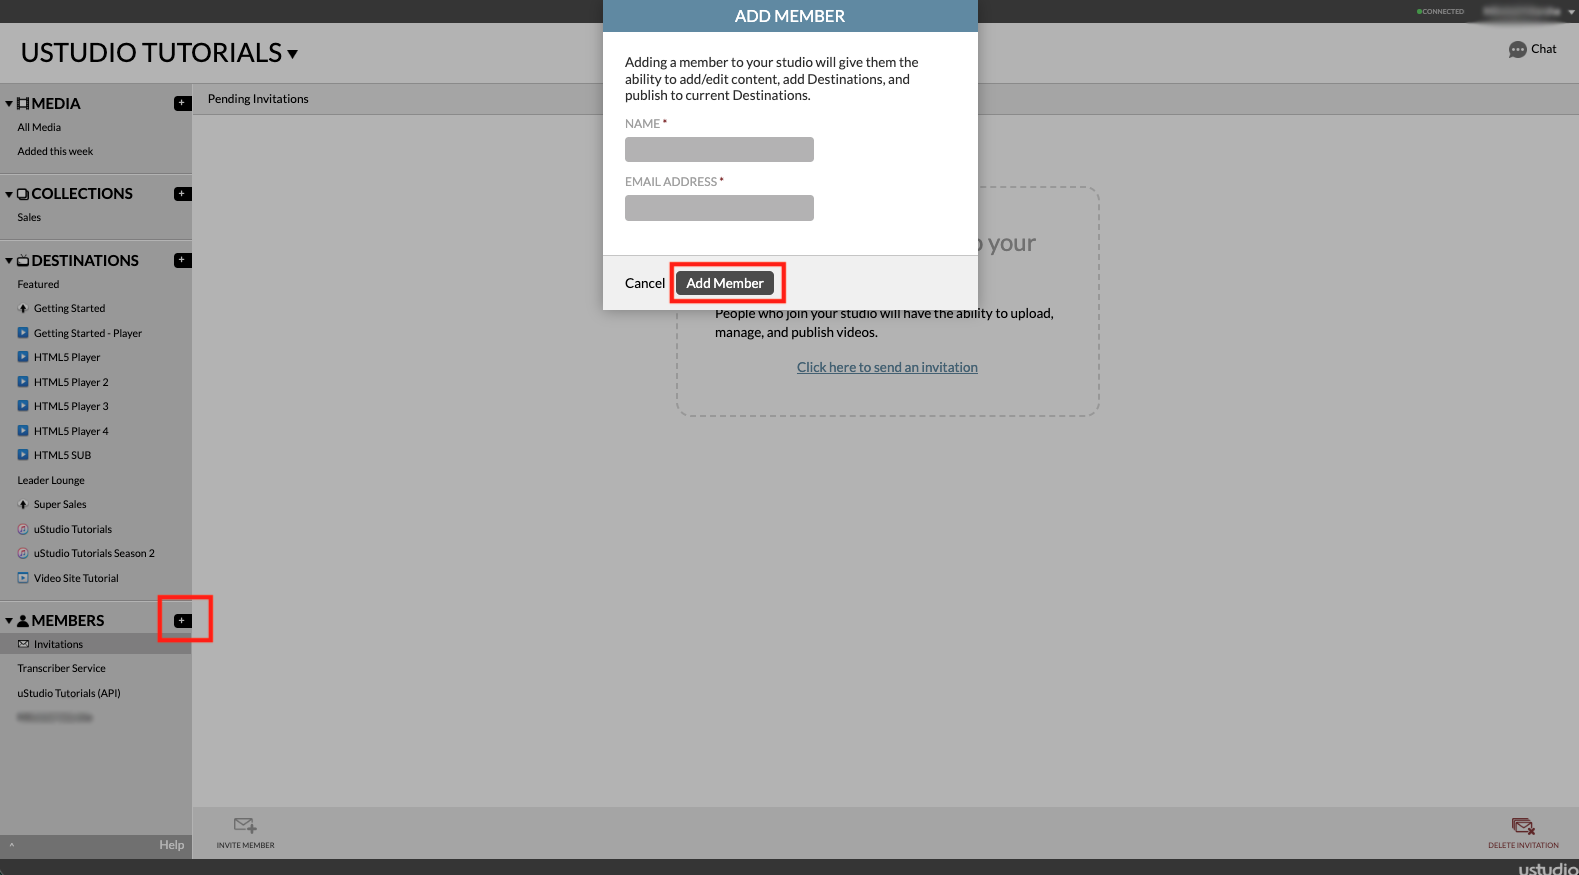Click the send an invitation link
Viewport: 1579px width, 875px height.
tap(887, 367)
